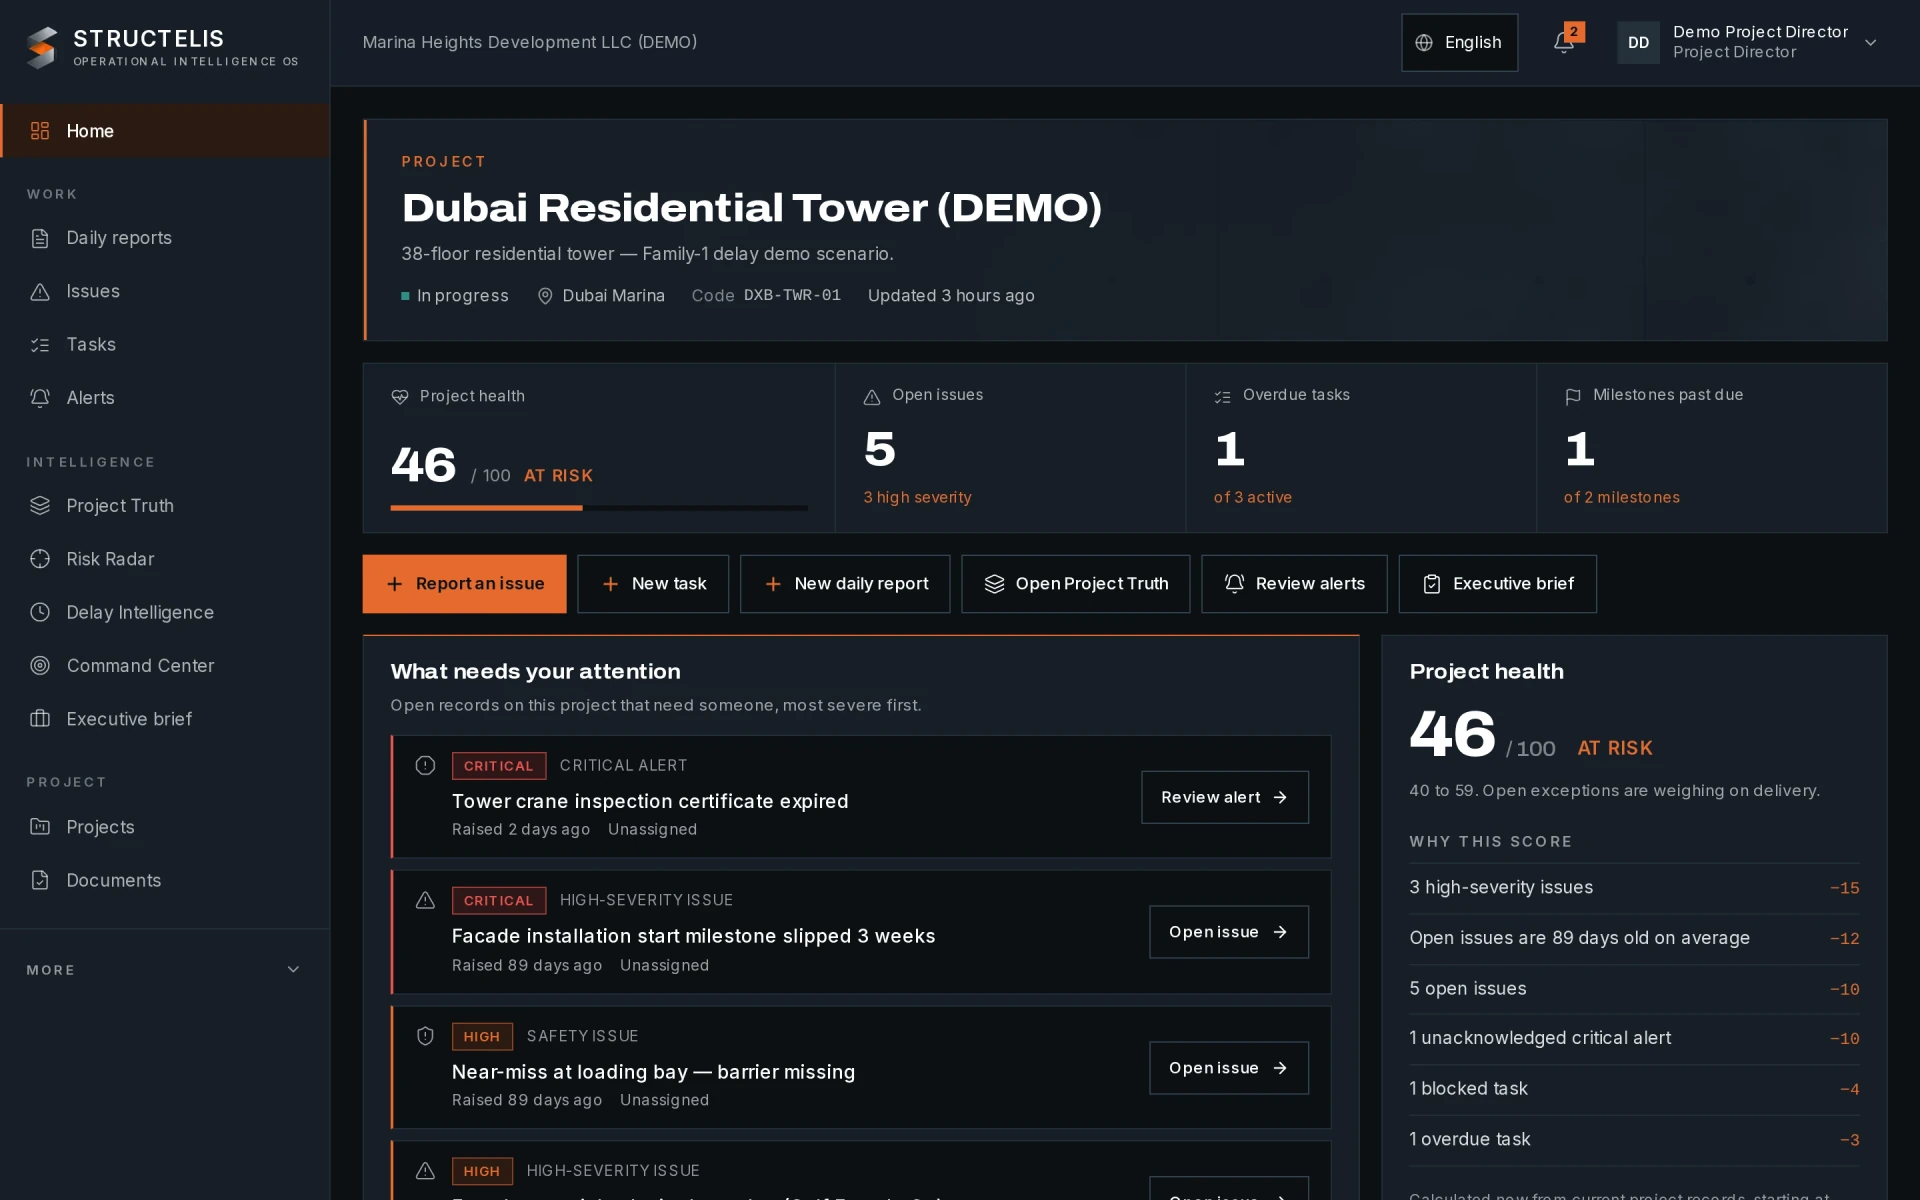
Task: Click the Home grid icon in the sidebar
Action: (x=40, y=131)
